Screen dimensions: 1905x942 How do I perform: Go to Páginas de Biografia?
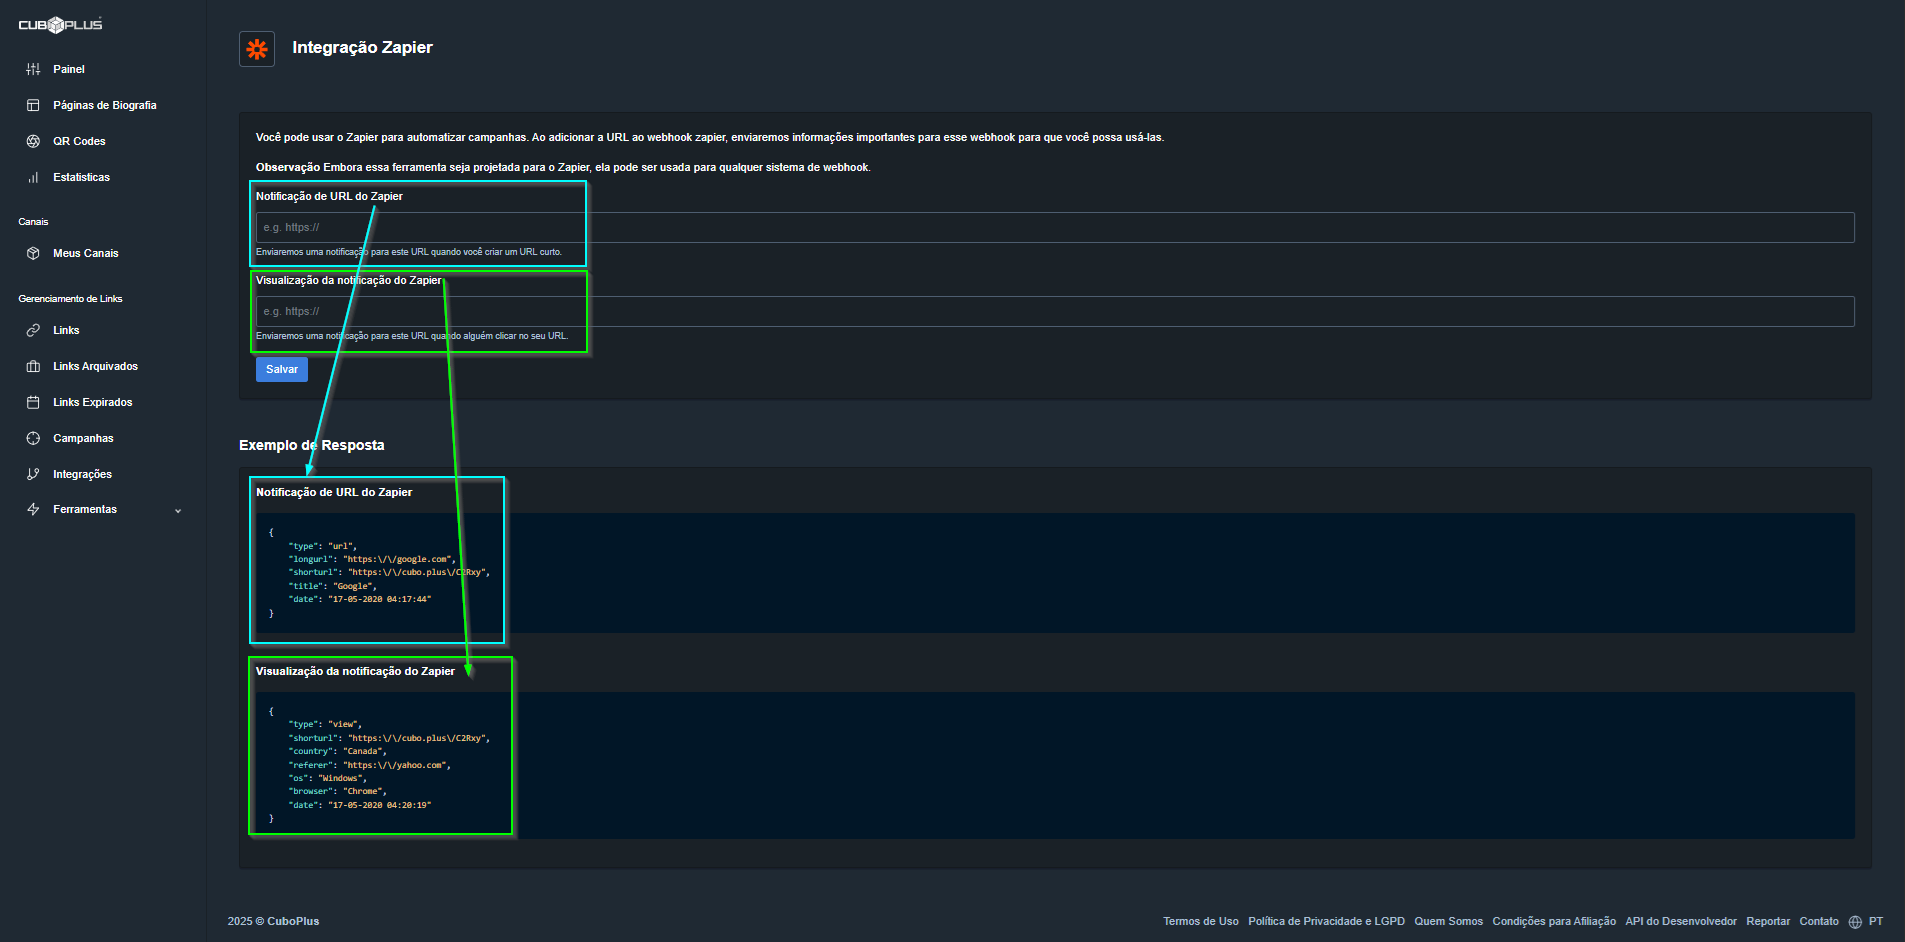tap(105, 105)
